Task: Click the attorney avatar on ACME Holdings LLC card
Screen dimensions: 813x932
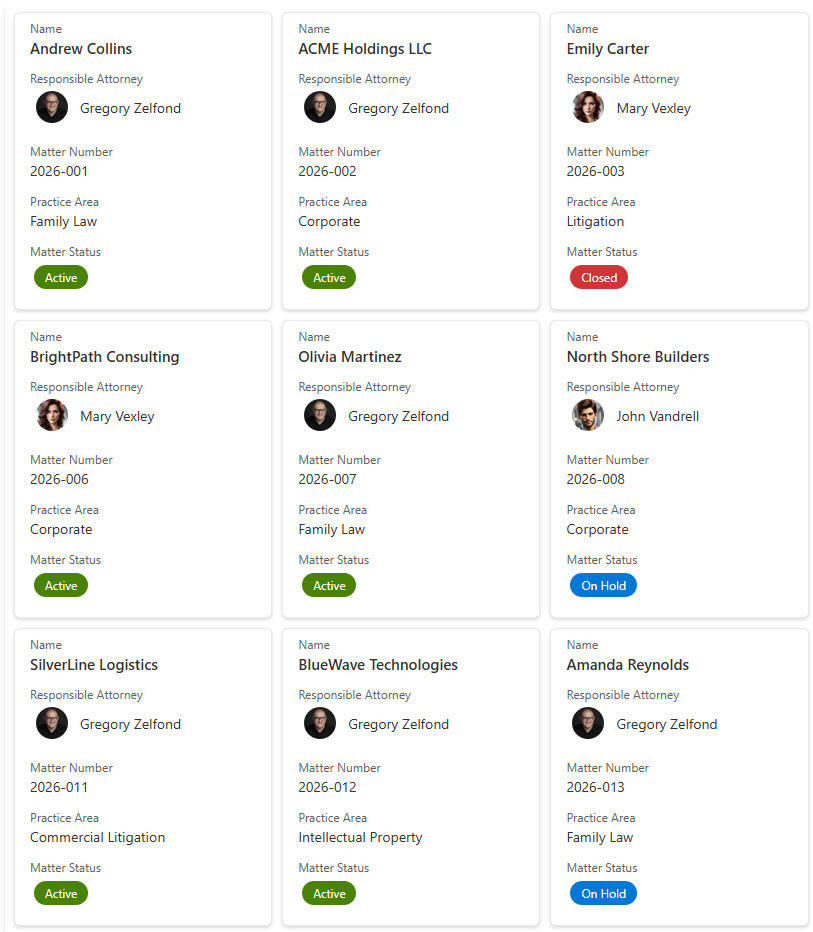Action: (x=320, y=108)
